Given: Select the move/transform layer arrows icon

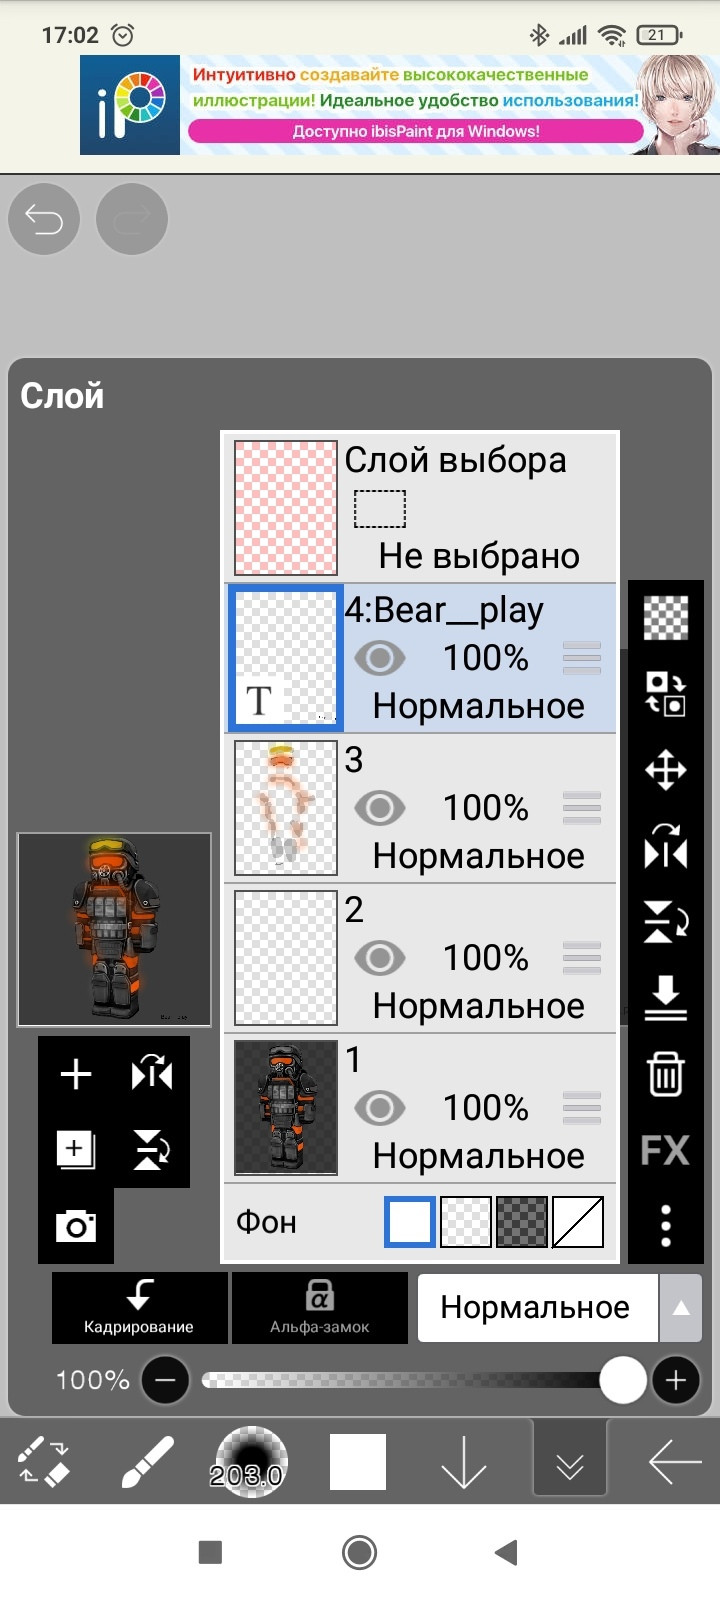Looking at the screenshot, I should tap(665, 770).
